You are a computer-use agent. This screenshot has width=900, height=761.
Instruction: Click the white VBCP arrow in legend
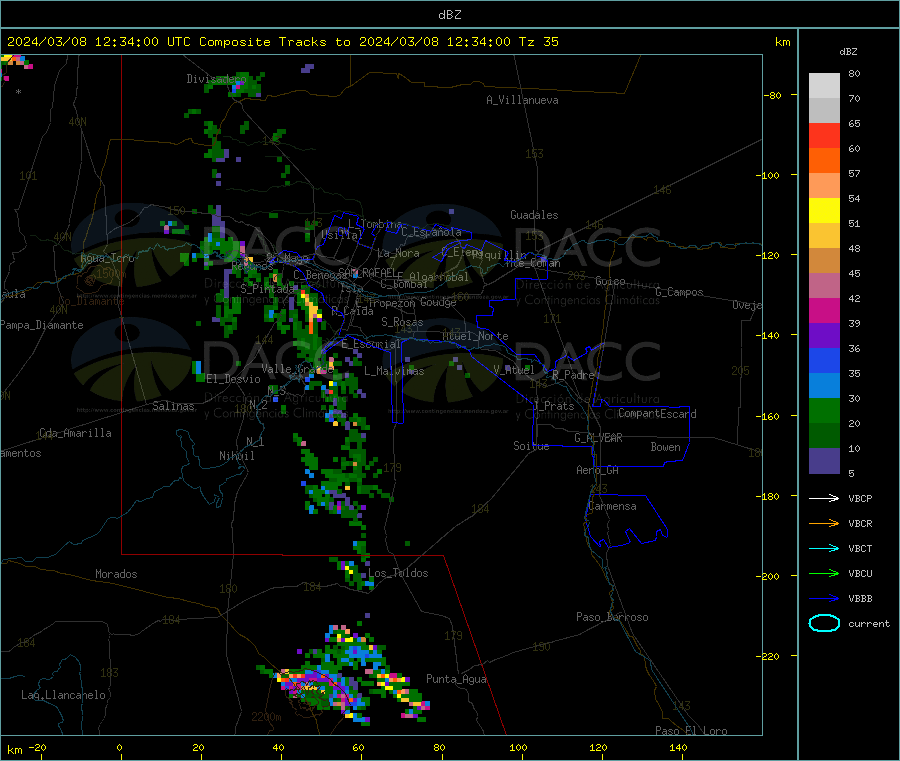point(824,498)
